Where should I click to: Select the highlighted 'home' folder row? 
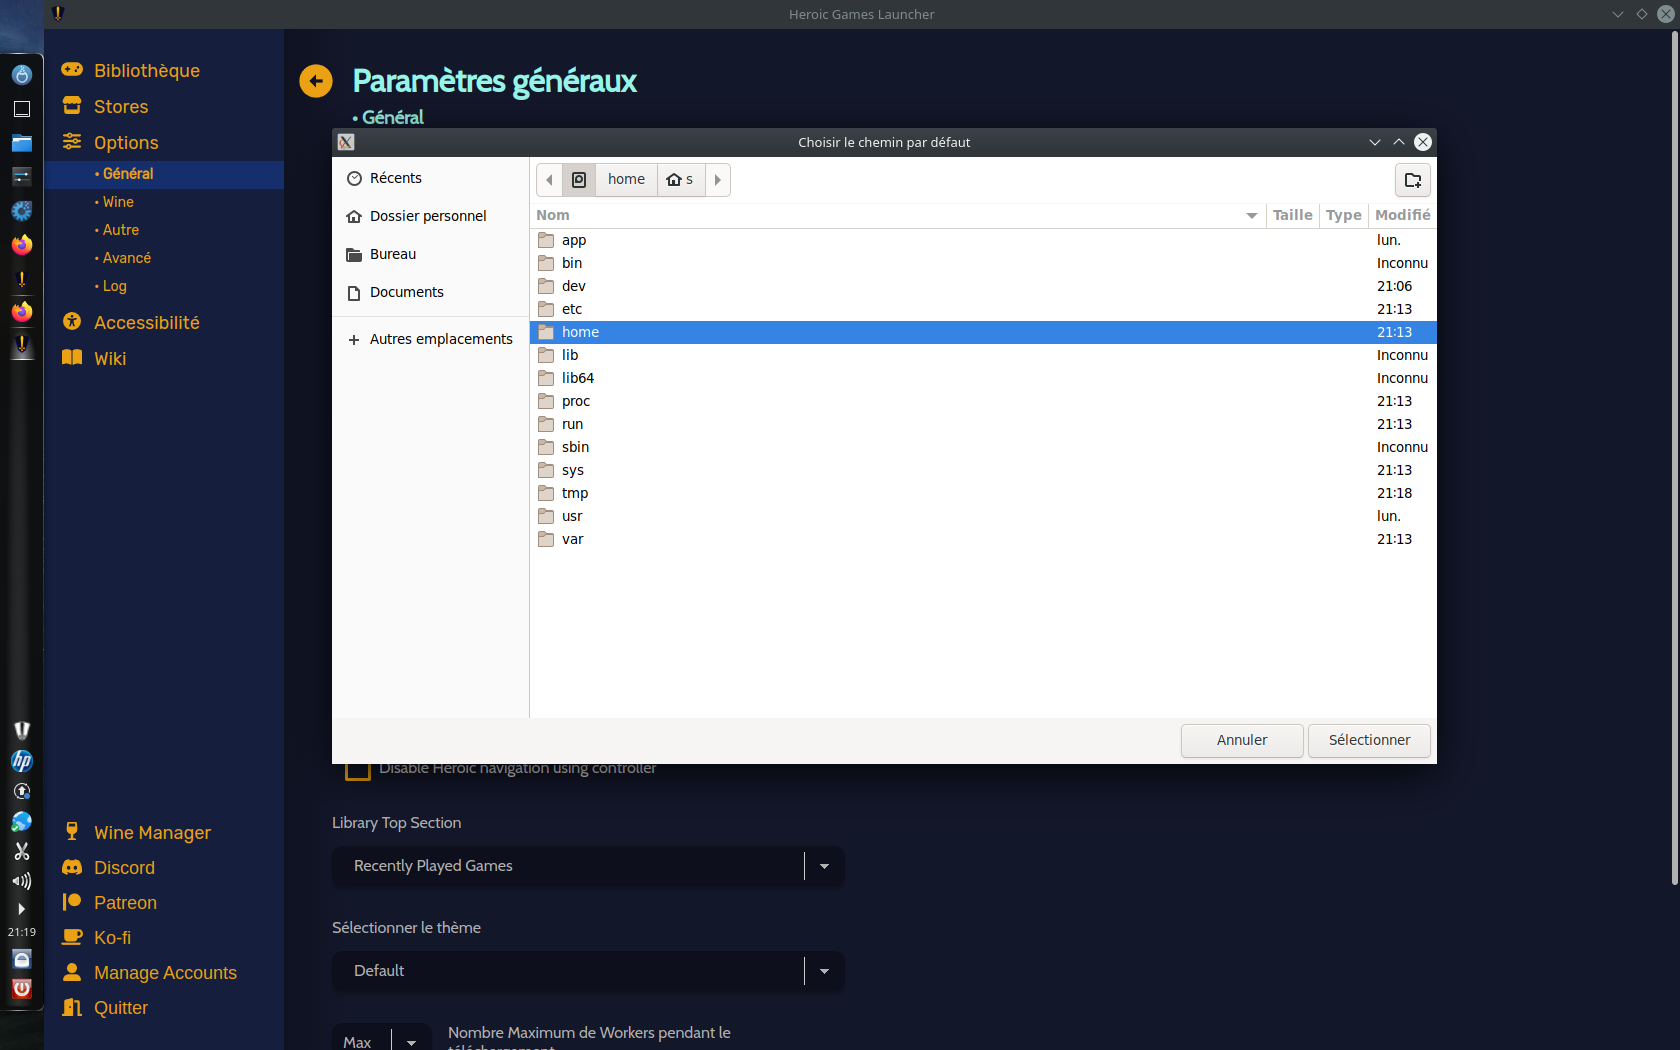click(x=983, y=332)
